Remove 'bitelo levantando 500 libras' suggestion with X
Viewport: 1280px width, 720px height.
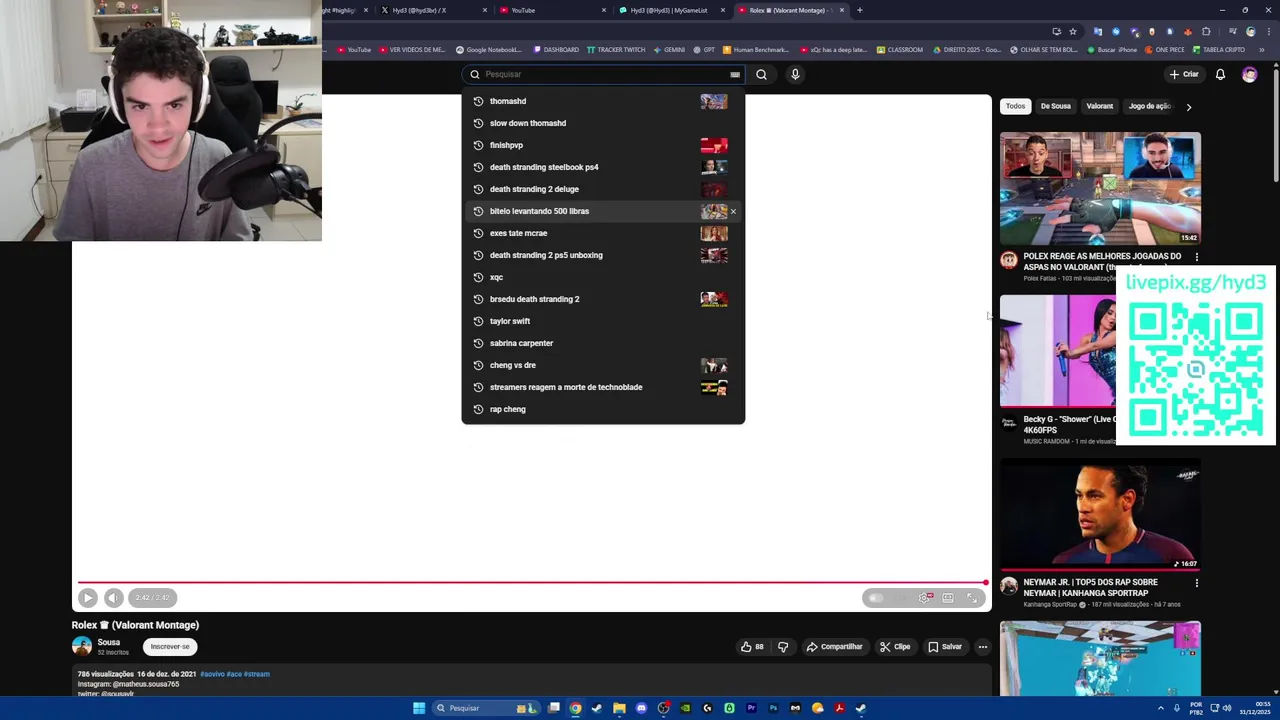[733, 211]
